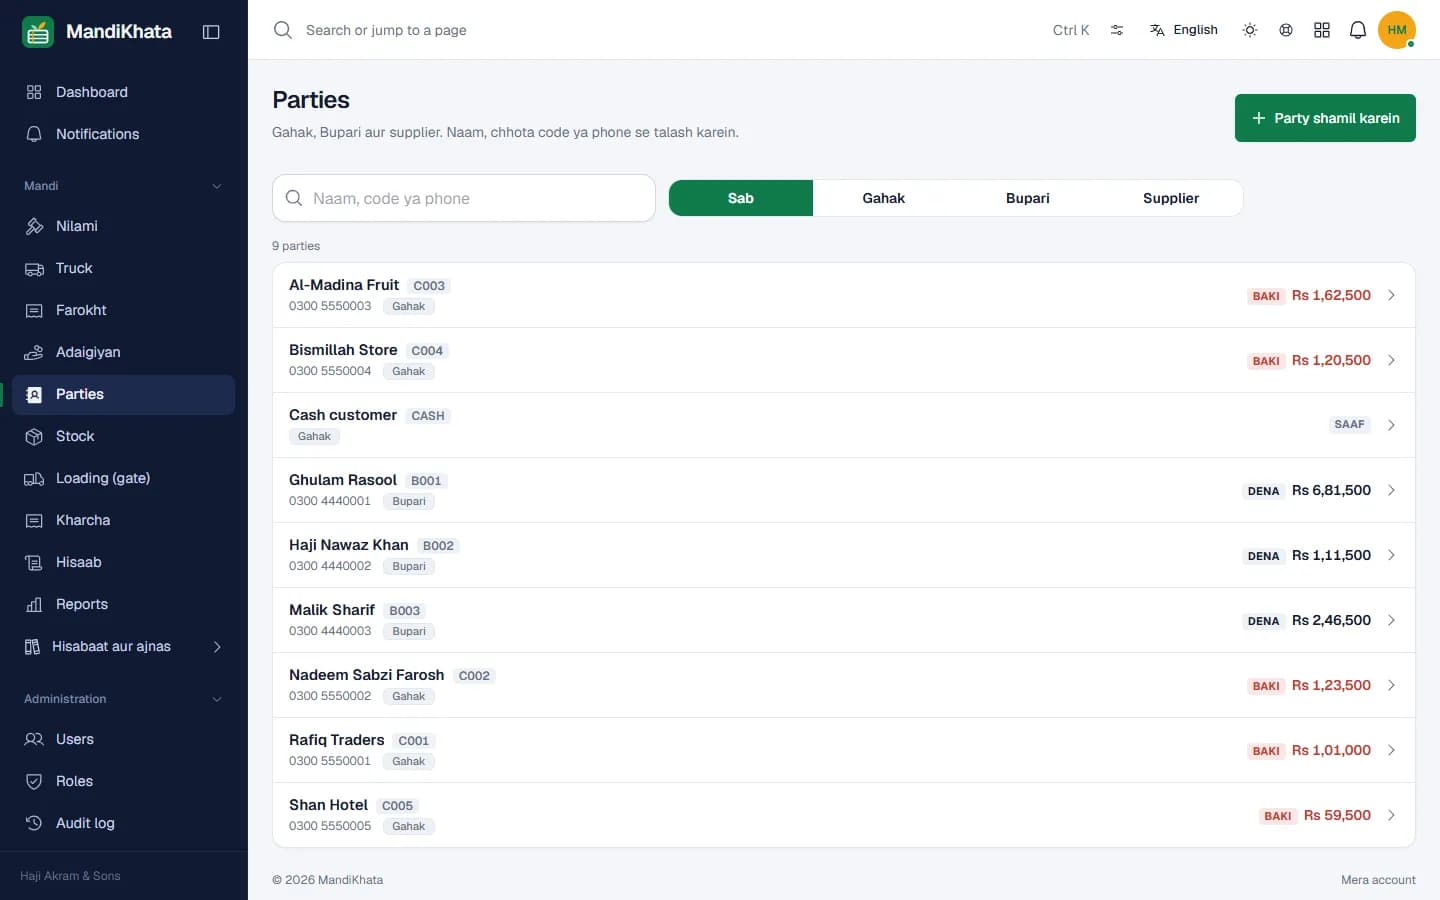Collapse the sidebar panel icon
Image resolution: width=1440 pixels, height=900 pixels.
[x=211, y=32]
